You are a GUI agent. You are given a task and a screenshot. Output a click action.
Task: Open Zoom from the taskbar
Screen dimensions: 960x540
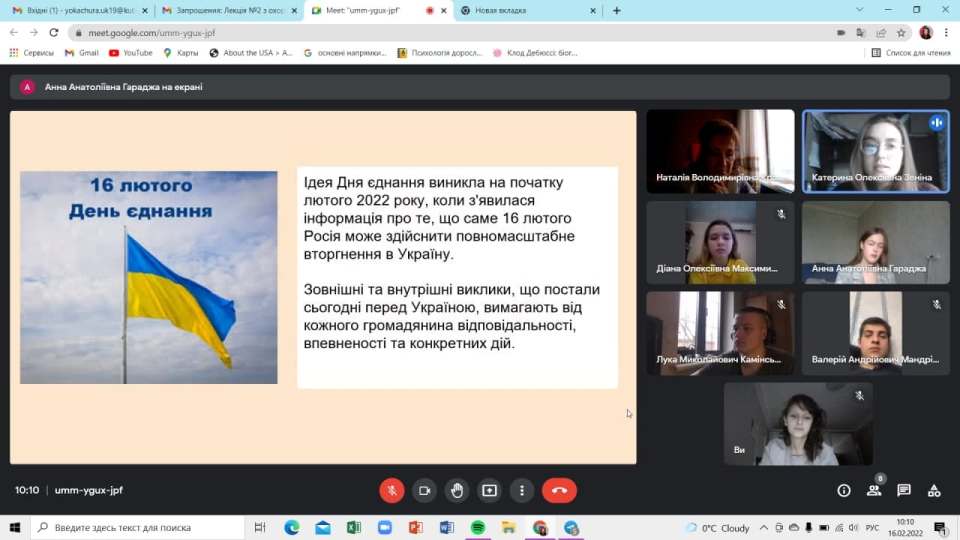pyautogui.click(x=384, y=527)
